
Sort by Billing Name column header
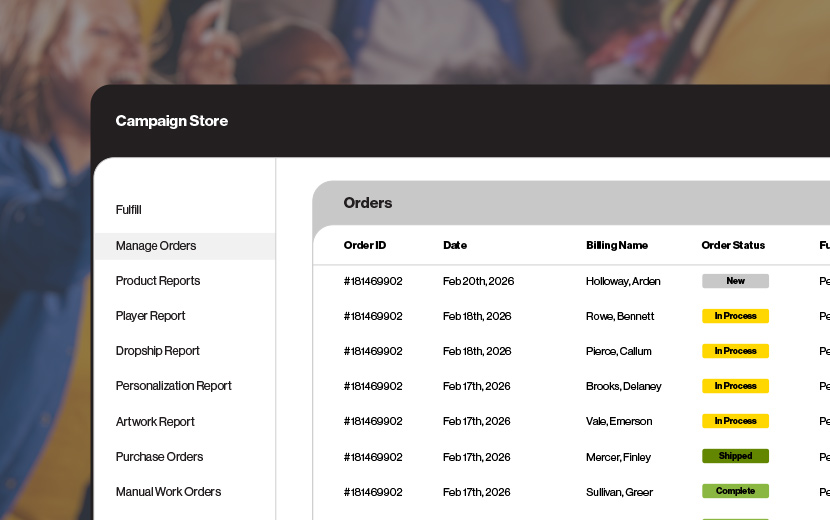tap(617, 245)
